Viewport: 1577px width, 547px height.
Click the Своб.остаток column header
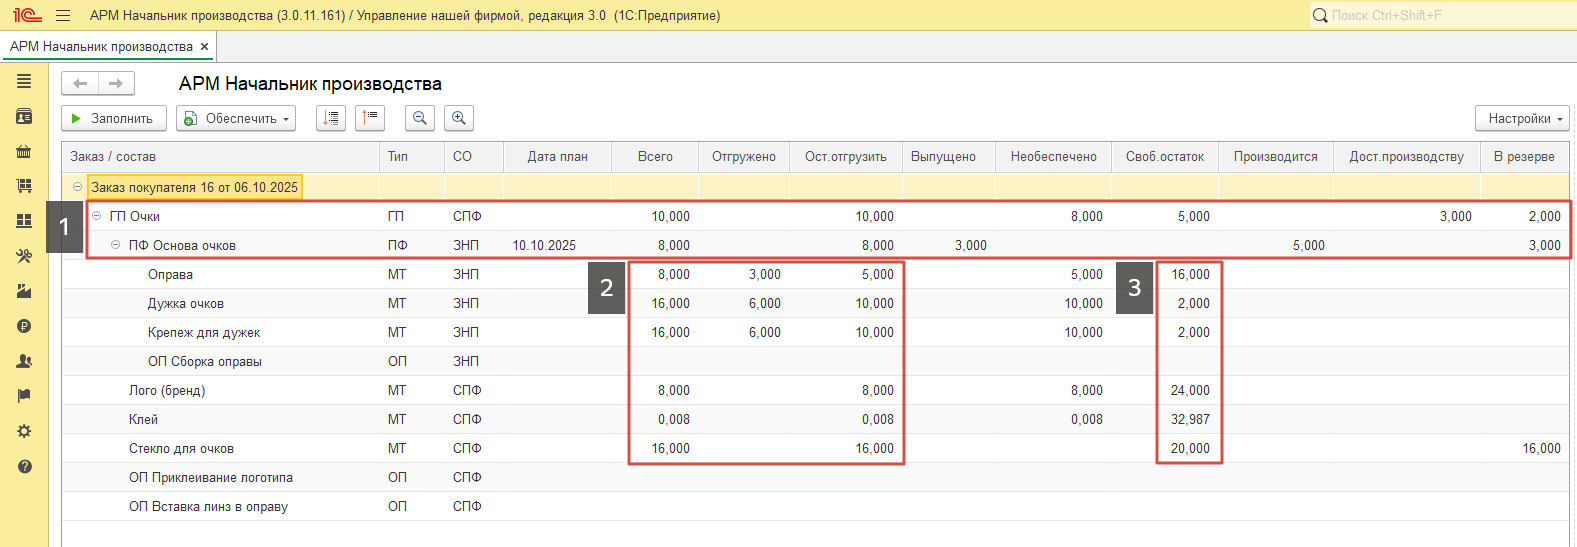pos(1165,156)
